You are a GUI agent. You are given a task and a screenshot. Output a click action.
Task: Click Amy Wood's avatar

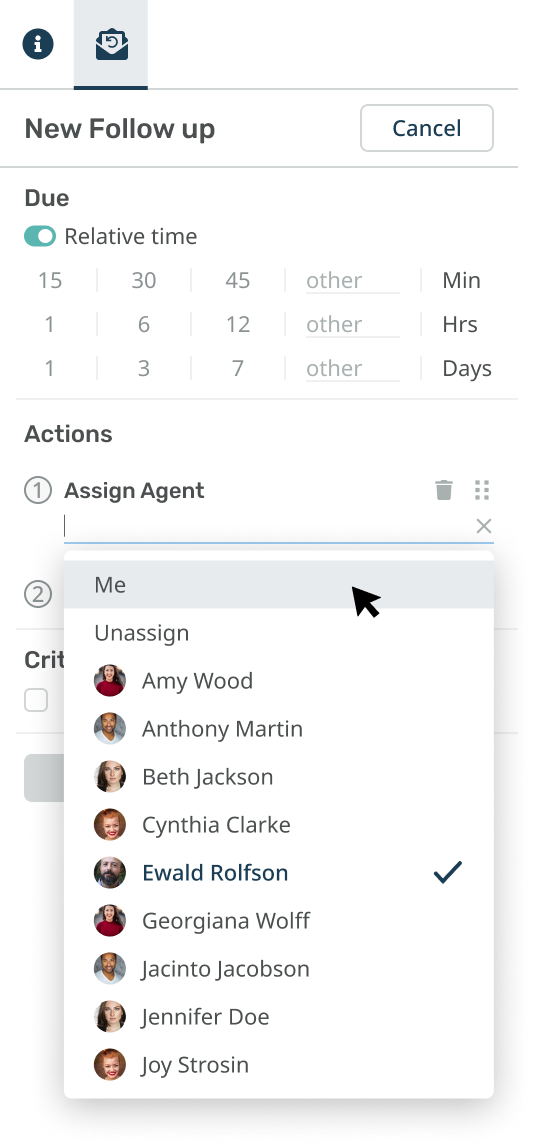pyautogui.click(x=110, y=680)
